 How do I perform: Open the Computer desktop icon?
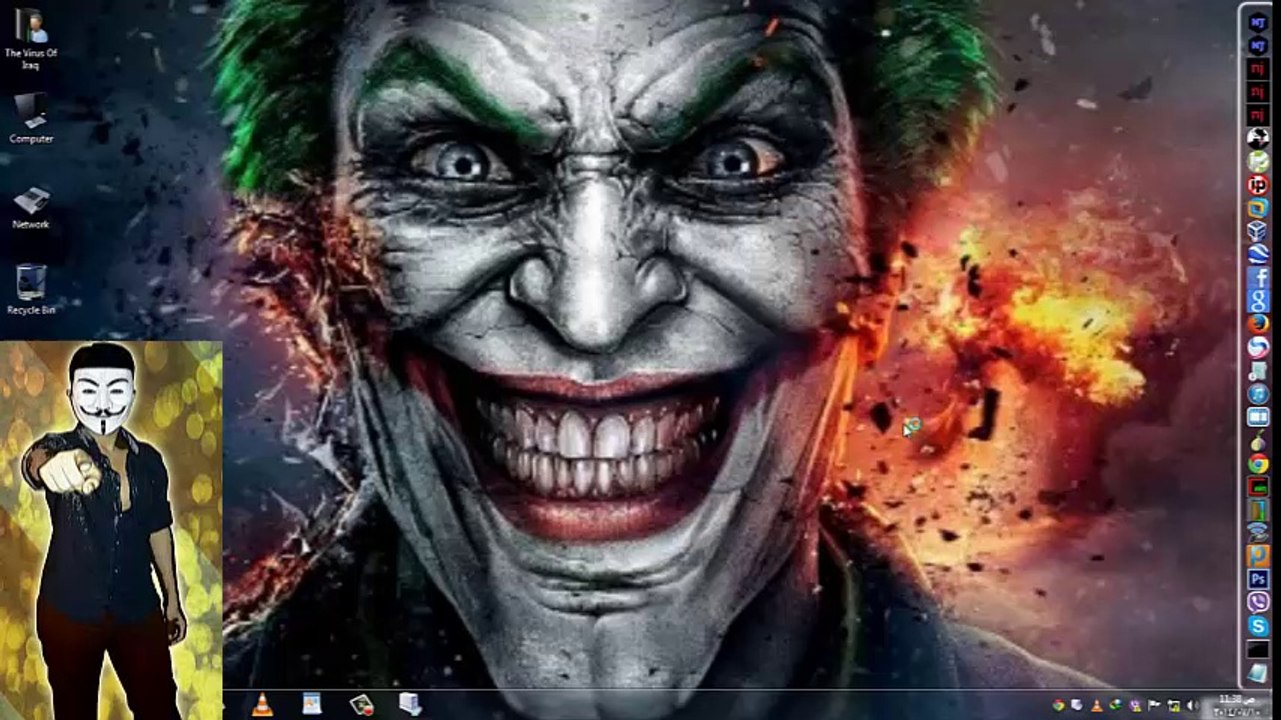coord(30,118)
